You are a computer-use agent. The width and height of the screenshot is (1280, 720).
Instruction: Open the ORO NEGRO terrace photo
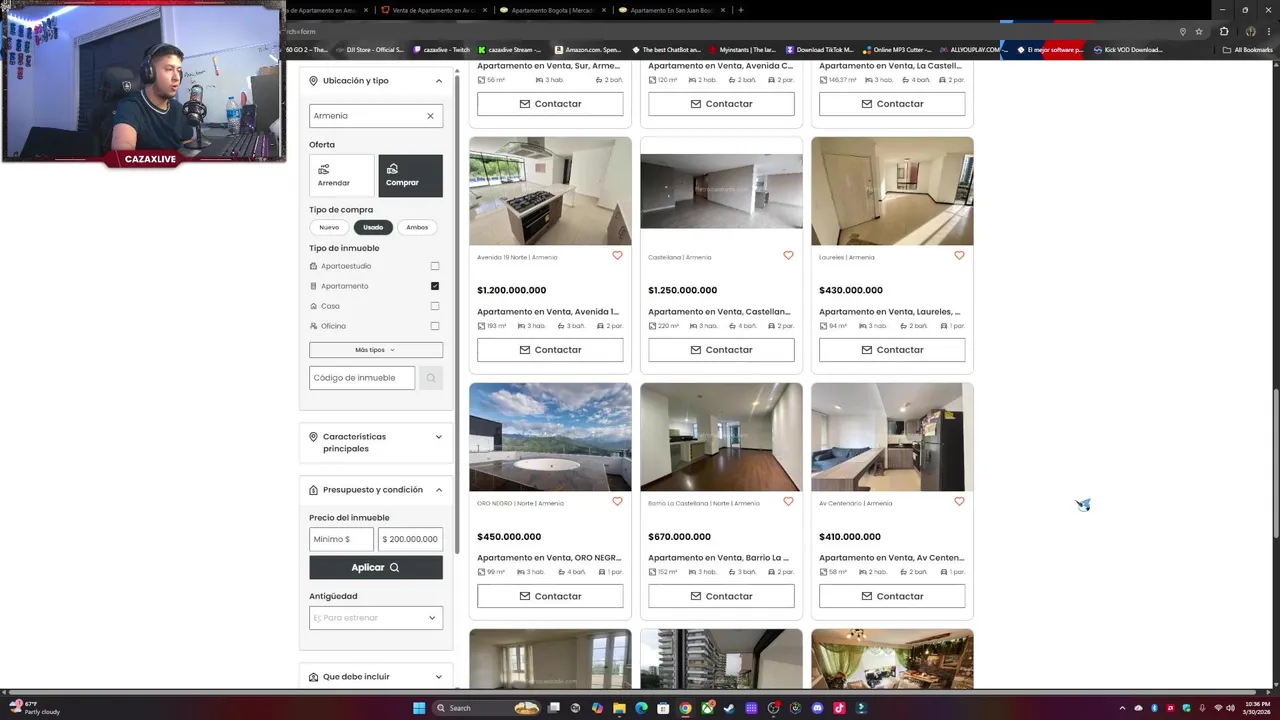point(550,437)
